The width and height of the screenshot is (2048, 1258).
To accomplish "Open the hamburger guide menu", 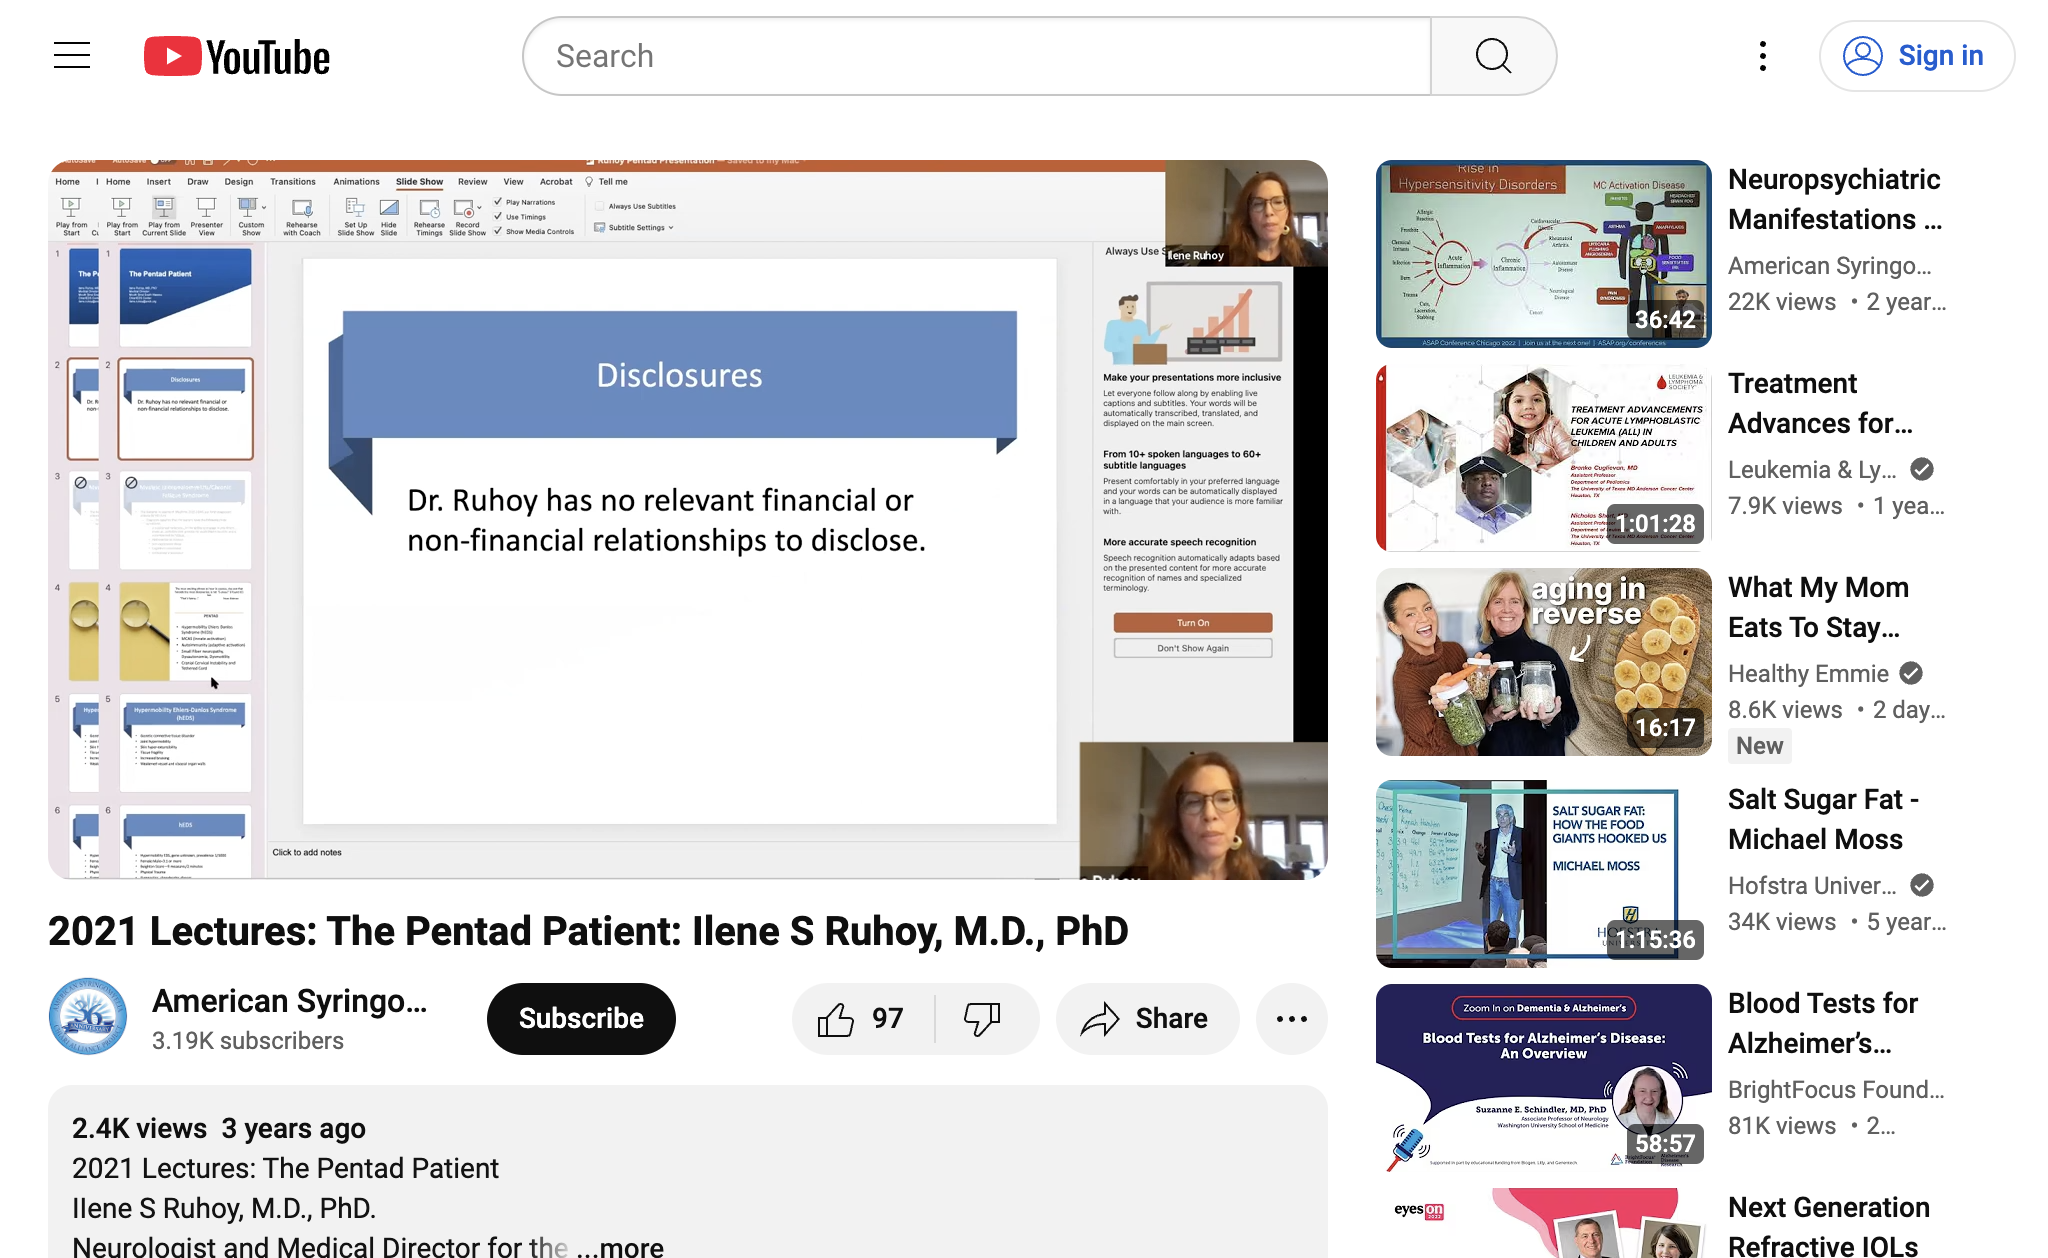I will (72, 56).
